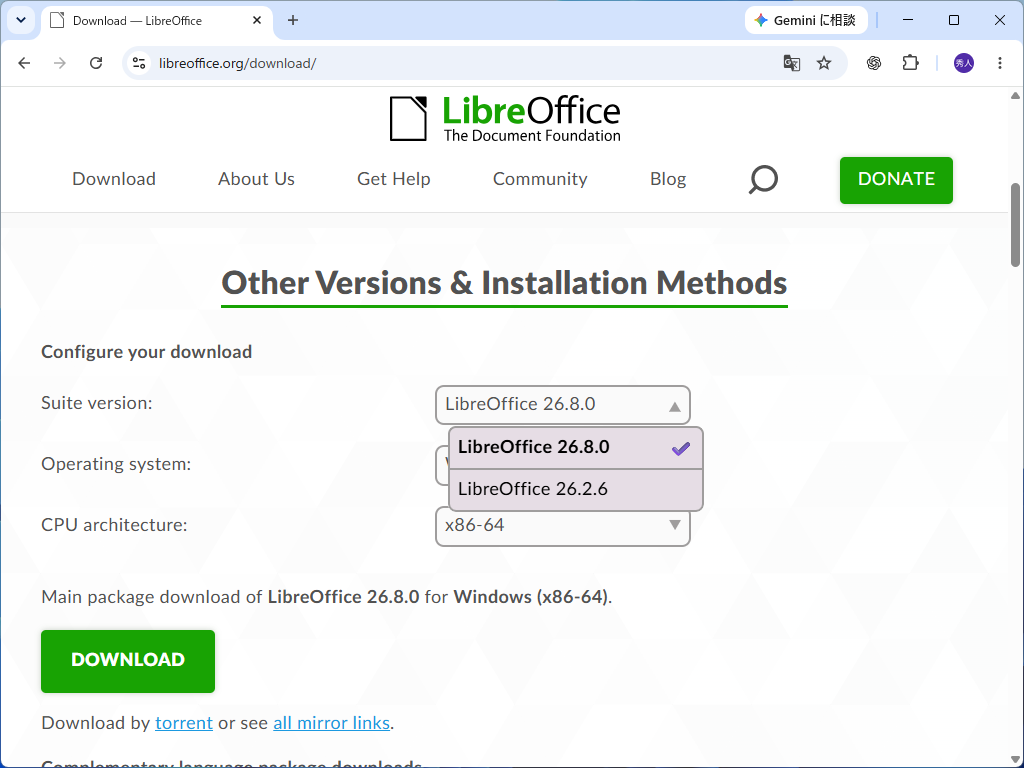Click the Gemini に相談 button
The width and height of the screenshot is (1024, 768).
[x=806, y=20]
